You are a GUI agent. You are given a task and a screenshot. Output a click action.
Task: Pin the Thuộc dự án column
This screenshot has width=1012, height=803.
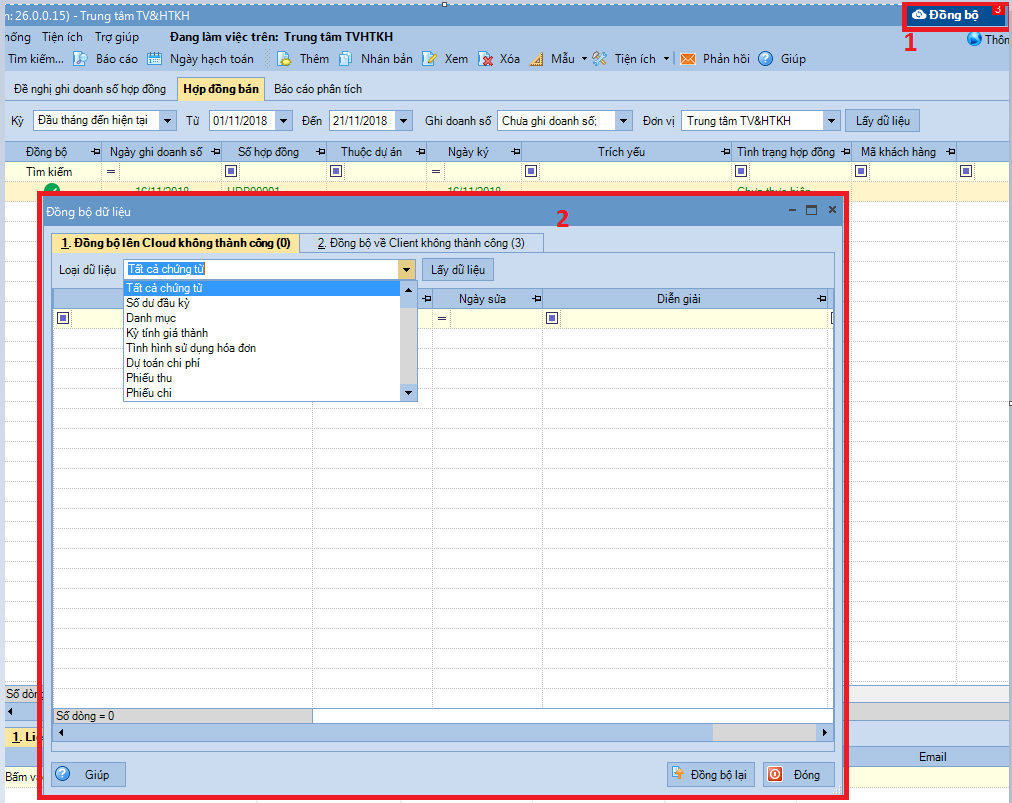(421, 152)
